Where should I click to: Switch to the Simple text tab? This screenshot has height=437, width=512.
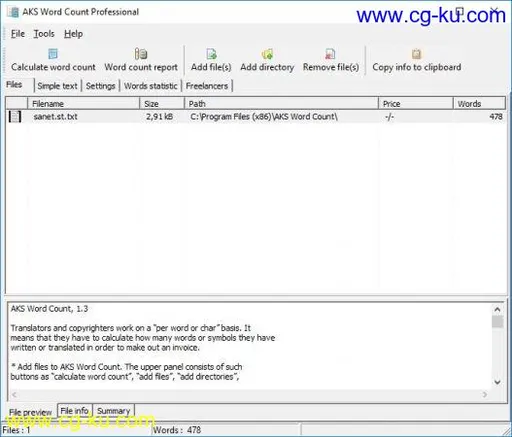tap(57, 86)
